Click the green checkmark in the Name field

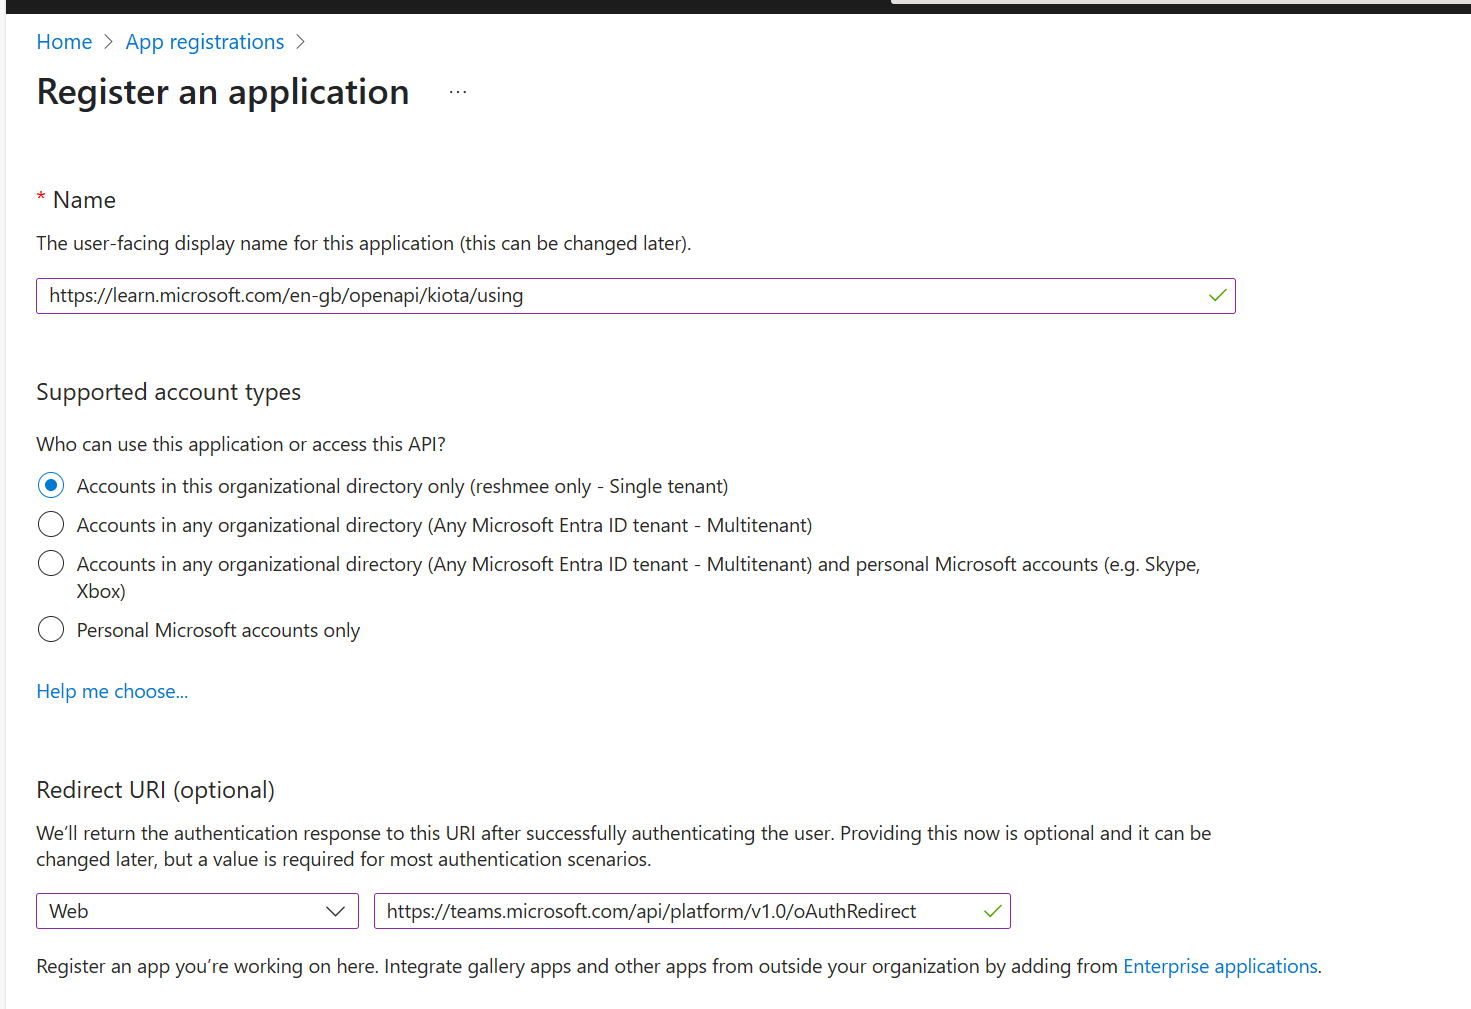[x=1217, y=295]
